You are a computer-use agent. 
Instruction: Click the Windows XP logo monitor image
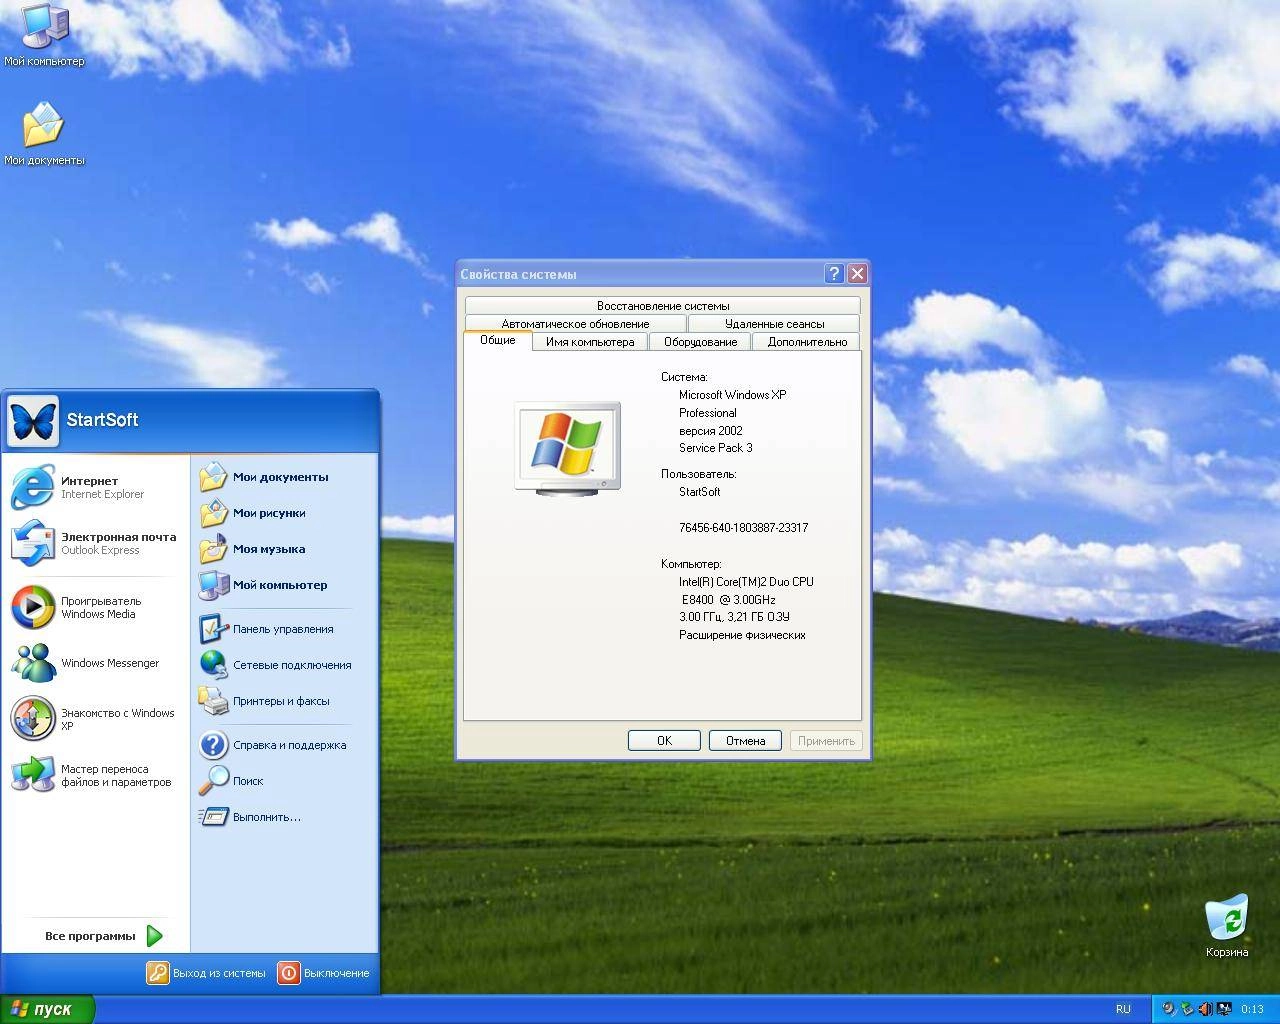point(568,449)
